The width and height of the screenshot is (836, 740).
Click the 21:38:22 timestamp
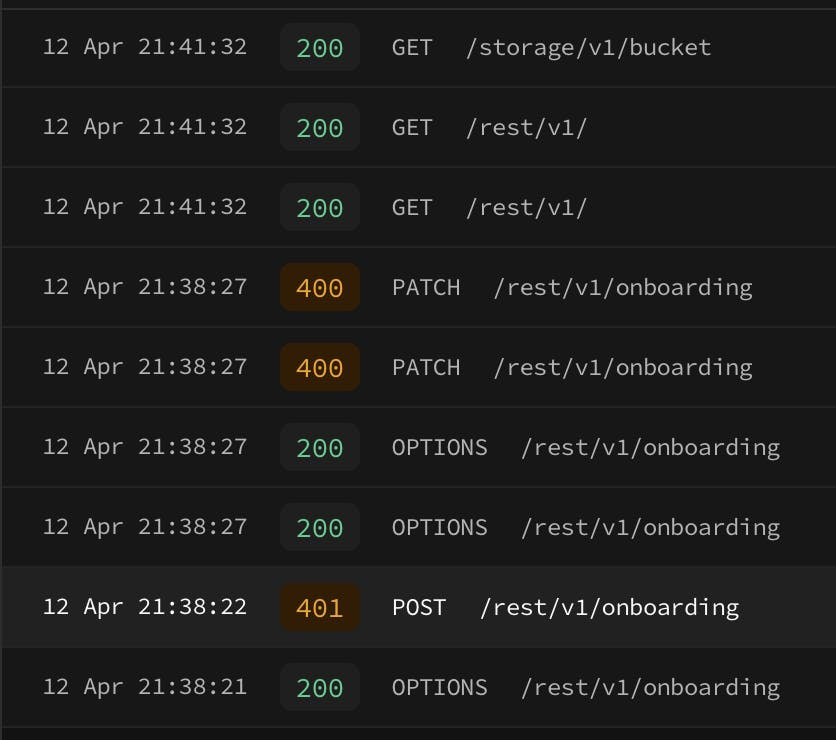click(x=144, y=607)
